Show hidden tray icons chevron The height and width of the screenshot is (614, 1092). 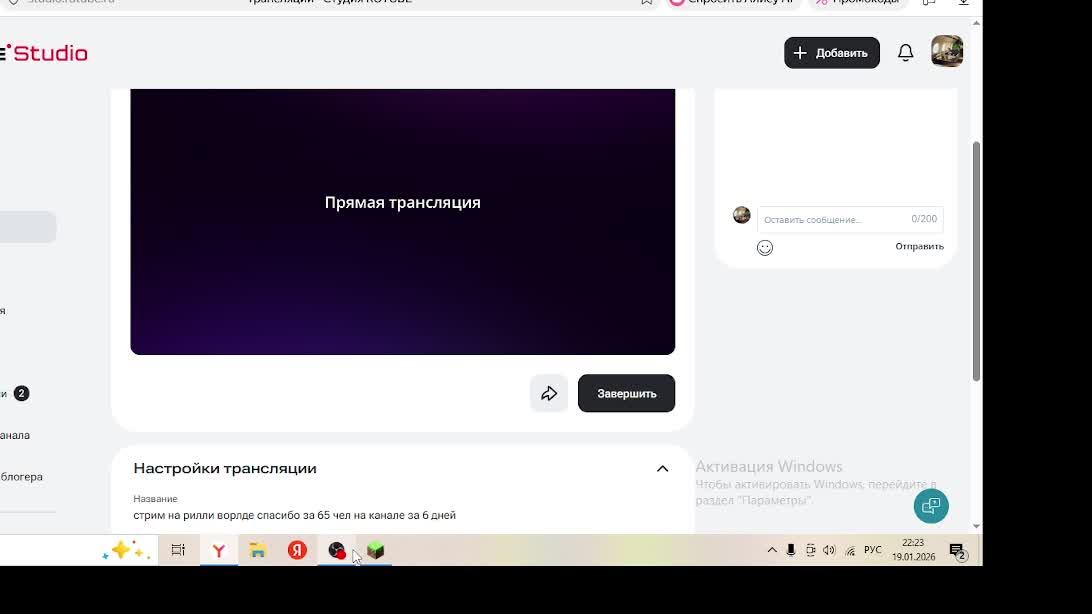[772, 550]
